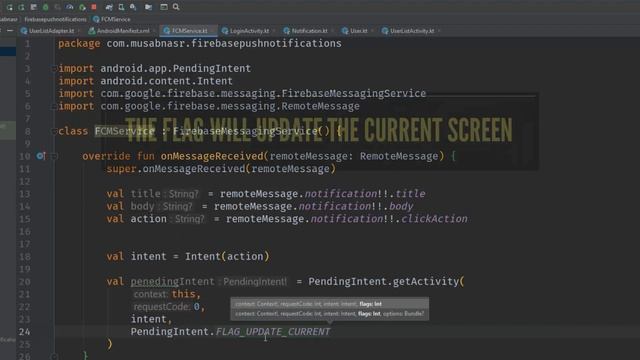The image size is (640, 360).
Task: Click the fold end marker at line 26
Action: (54, 356)
